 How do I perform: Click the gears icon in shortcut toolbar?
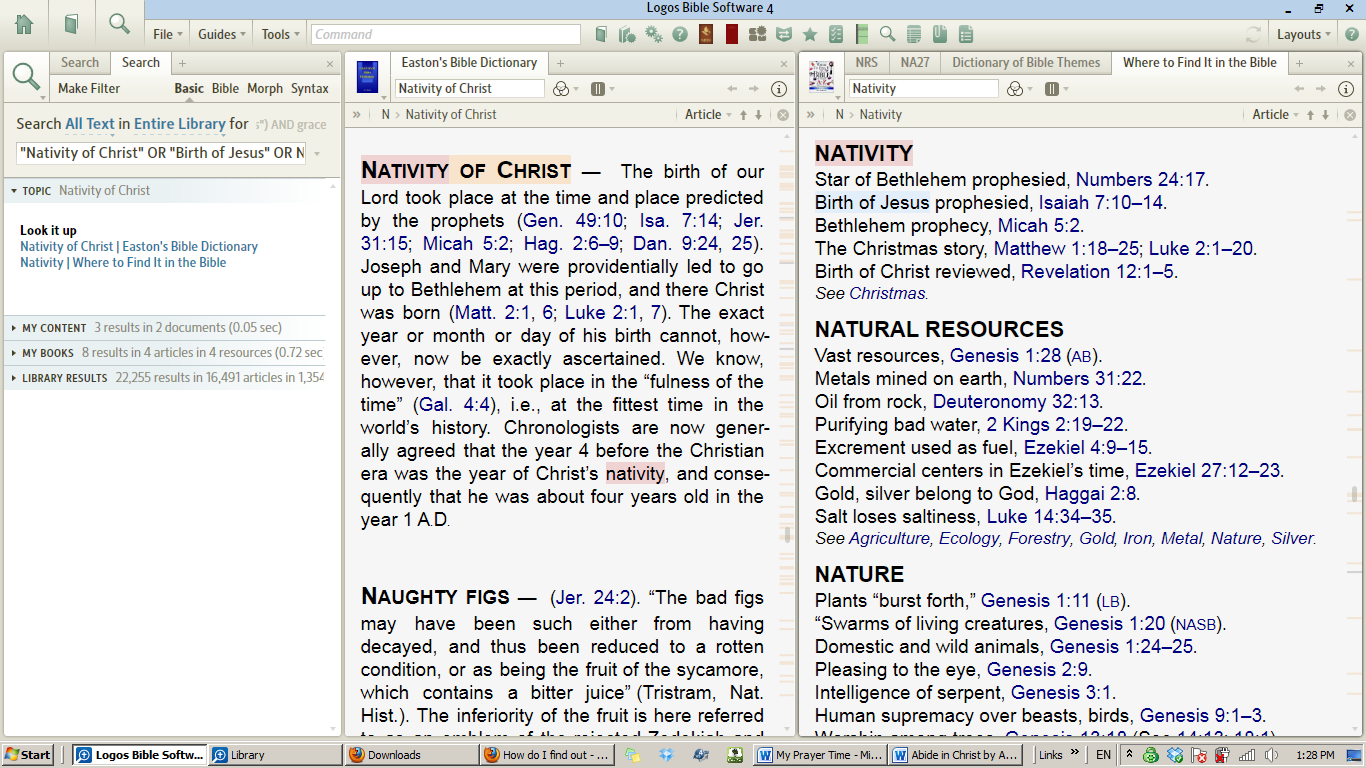coord(654,35)
